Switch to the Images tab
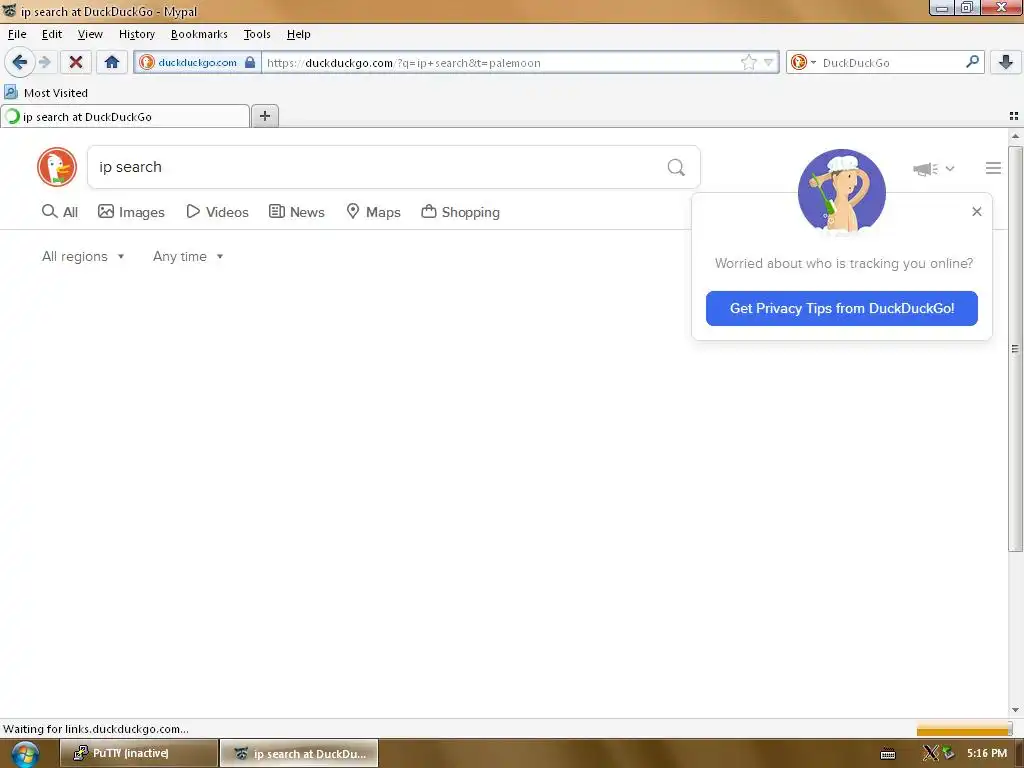Viewport: 1024px width, 768px height. (131, 212)
